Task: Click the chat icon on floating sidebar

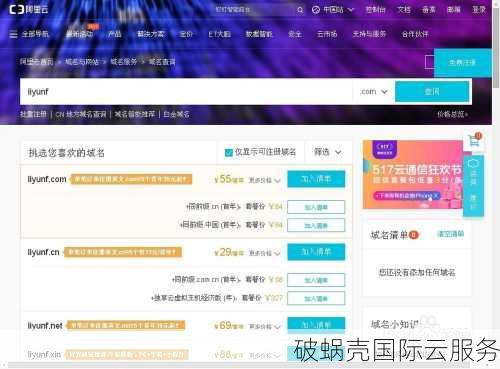Action: [x=473, y=164]
